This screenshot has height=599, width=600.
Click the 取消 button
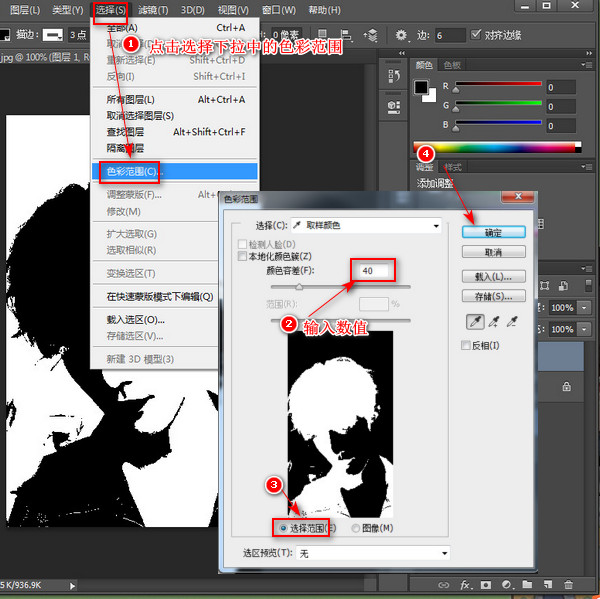494,252
